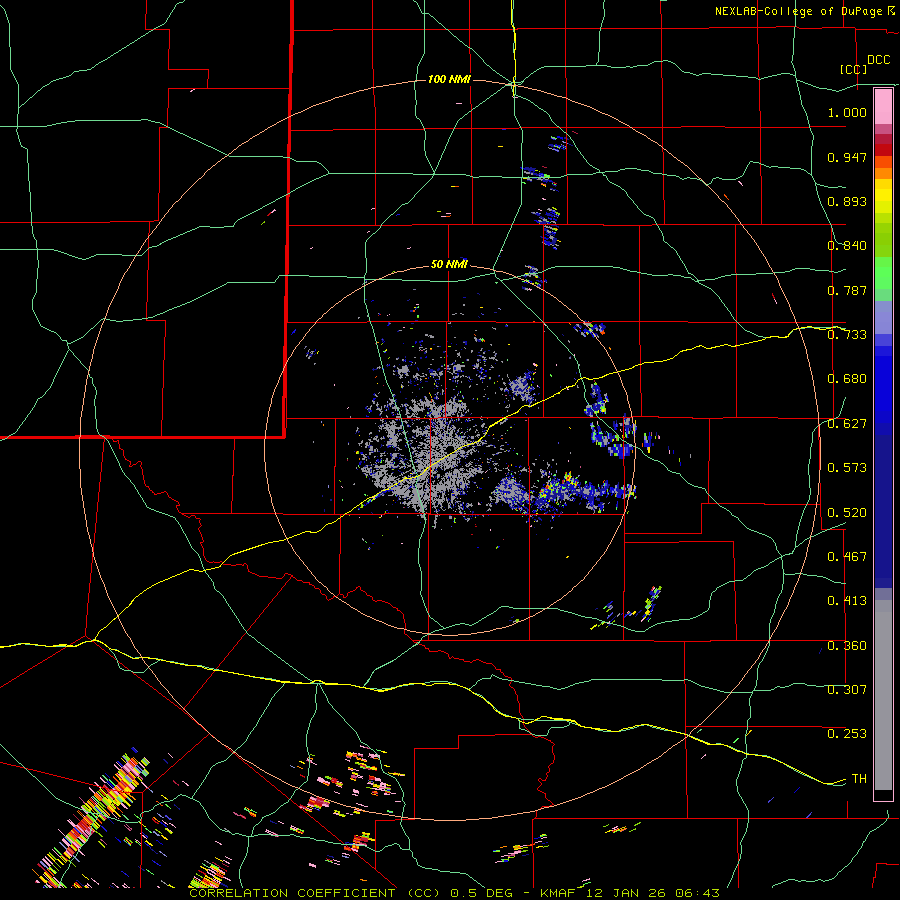Image resolution: width=900 pixels, height=900 pixels.
Task: Select the 0.840 scale value
Action: [x=847, y=246]
